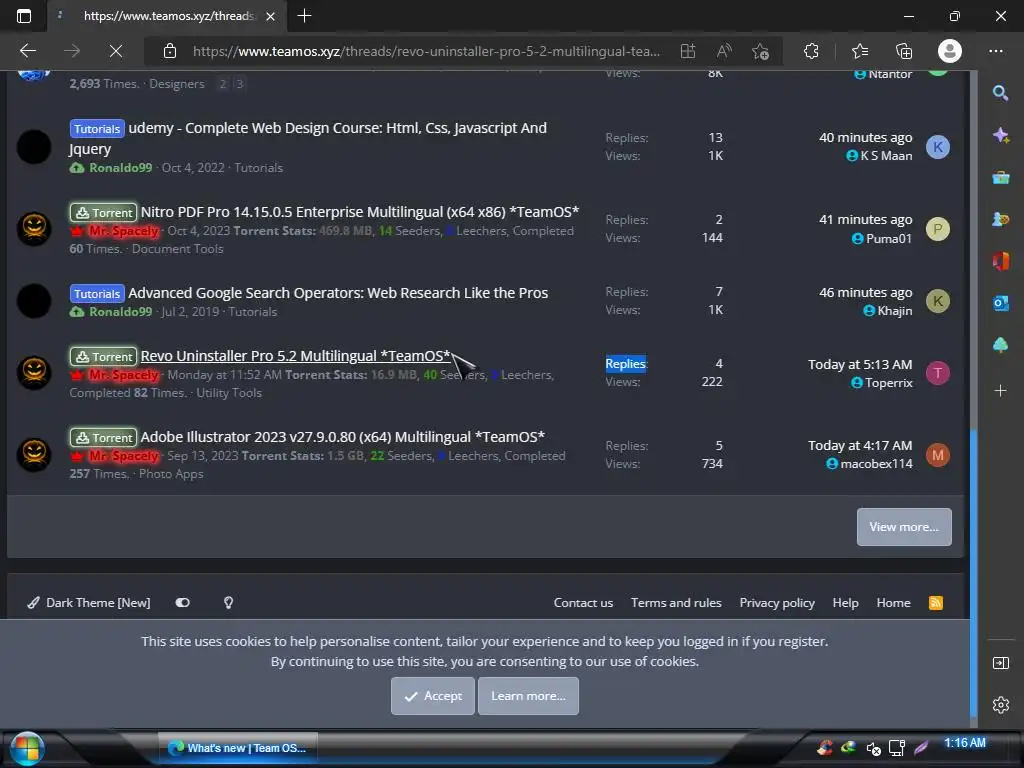This screenshot has width=1024, height=768.
Task: Open Ronaldo99 profile on Google Search thread
Action: [x=120, y=312]
